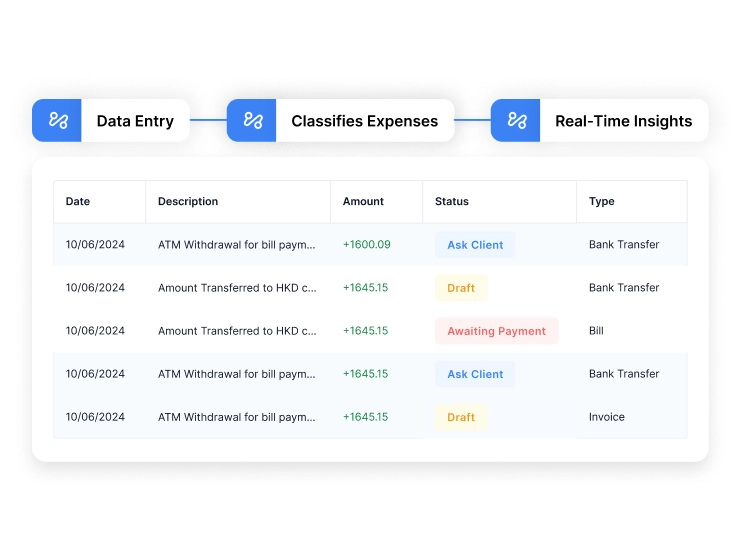Viewport: 740px width, 560px height.
Task: Click the blue icon beside Classifies Expenses
Action: click(252, 121)
